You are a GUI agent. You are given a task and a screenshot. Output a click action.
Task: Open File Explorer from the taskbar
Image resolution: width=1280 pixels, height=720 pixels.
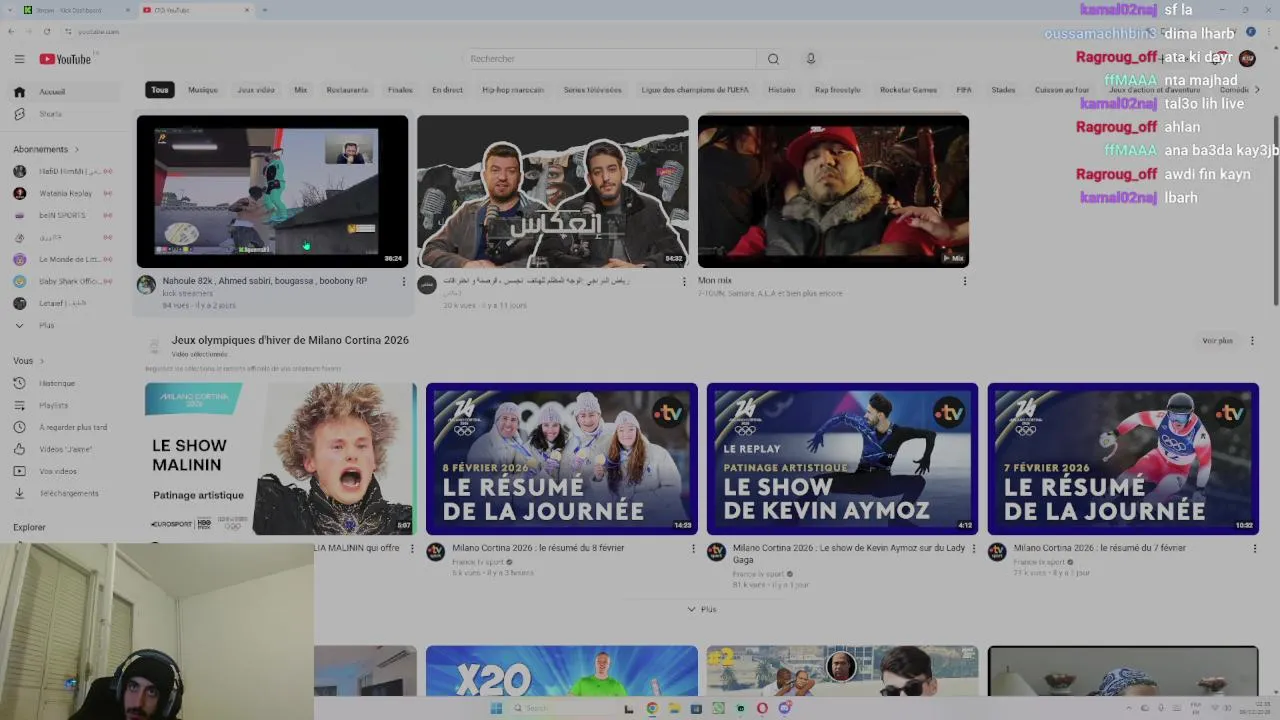pos(674,708)
